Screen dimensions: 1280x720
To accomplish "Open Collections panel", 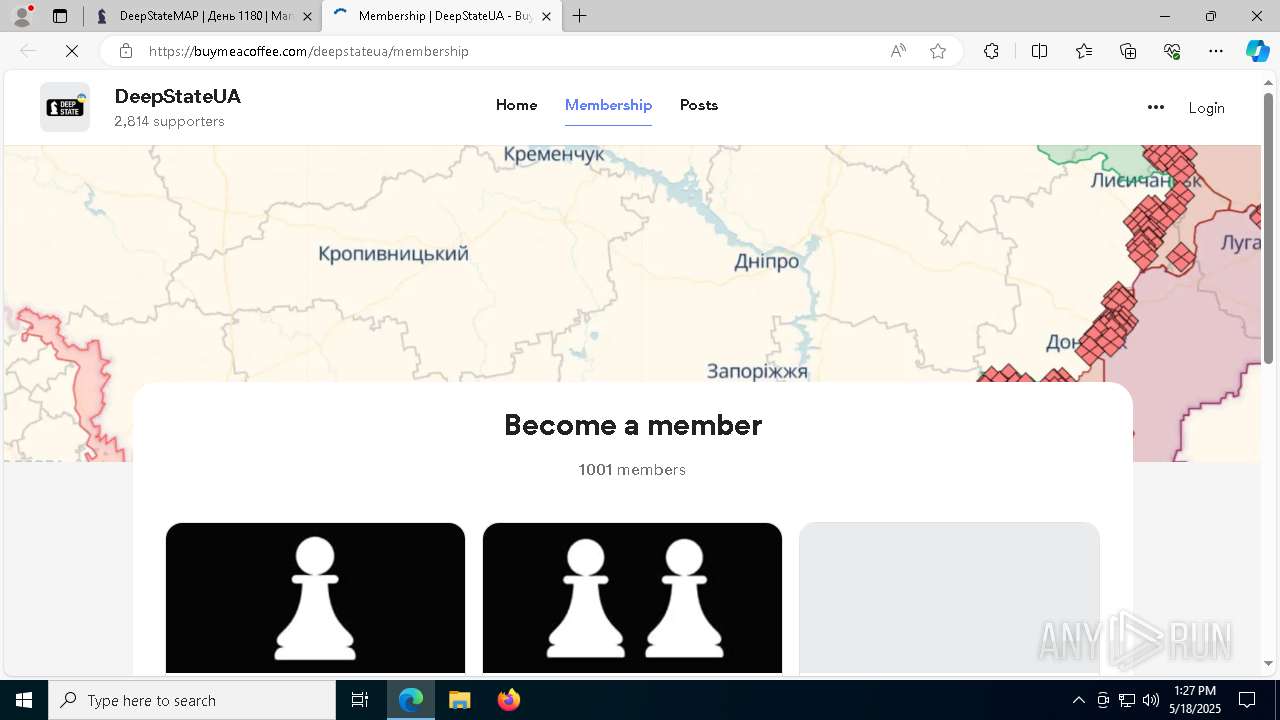I will (1128, 51).
